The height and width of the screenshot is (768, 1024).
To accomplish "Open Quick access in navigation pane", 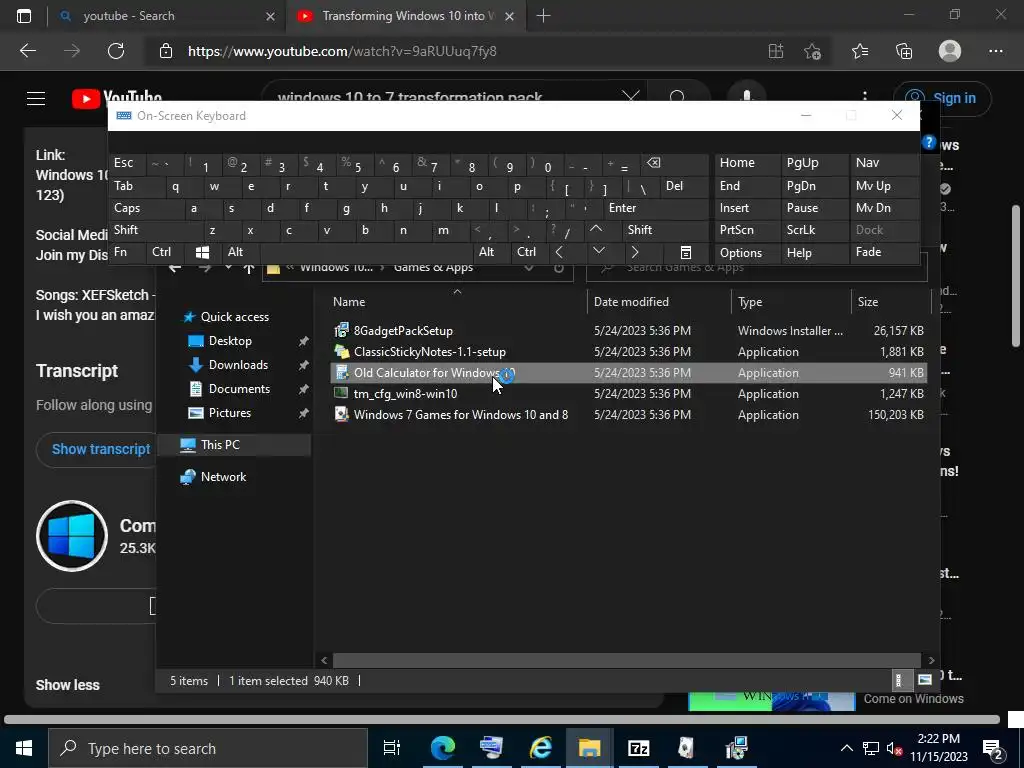I will 234,317.
